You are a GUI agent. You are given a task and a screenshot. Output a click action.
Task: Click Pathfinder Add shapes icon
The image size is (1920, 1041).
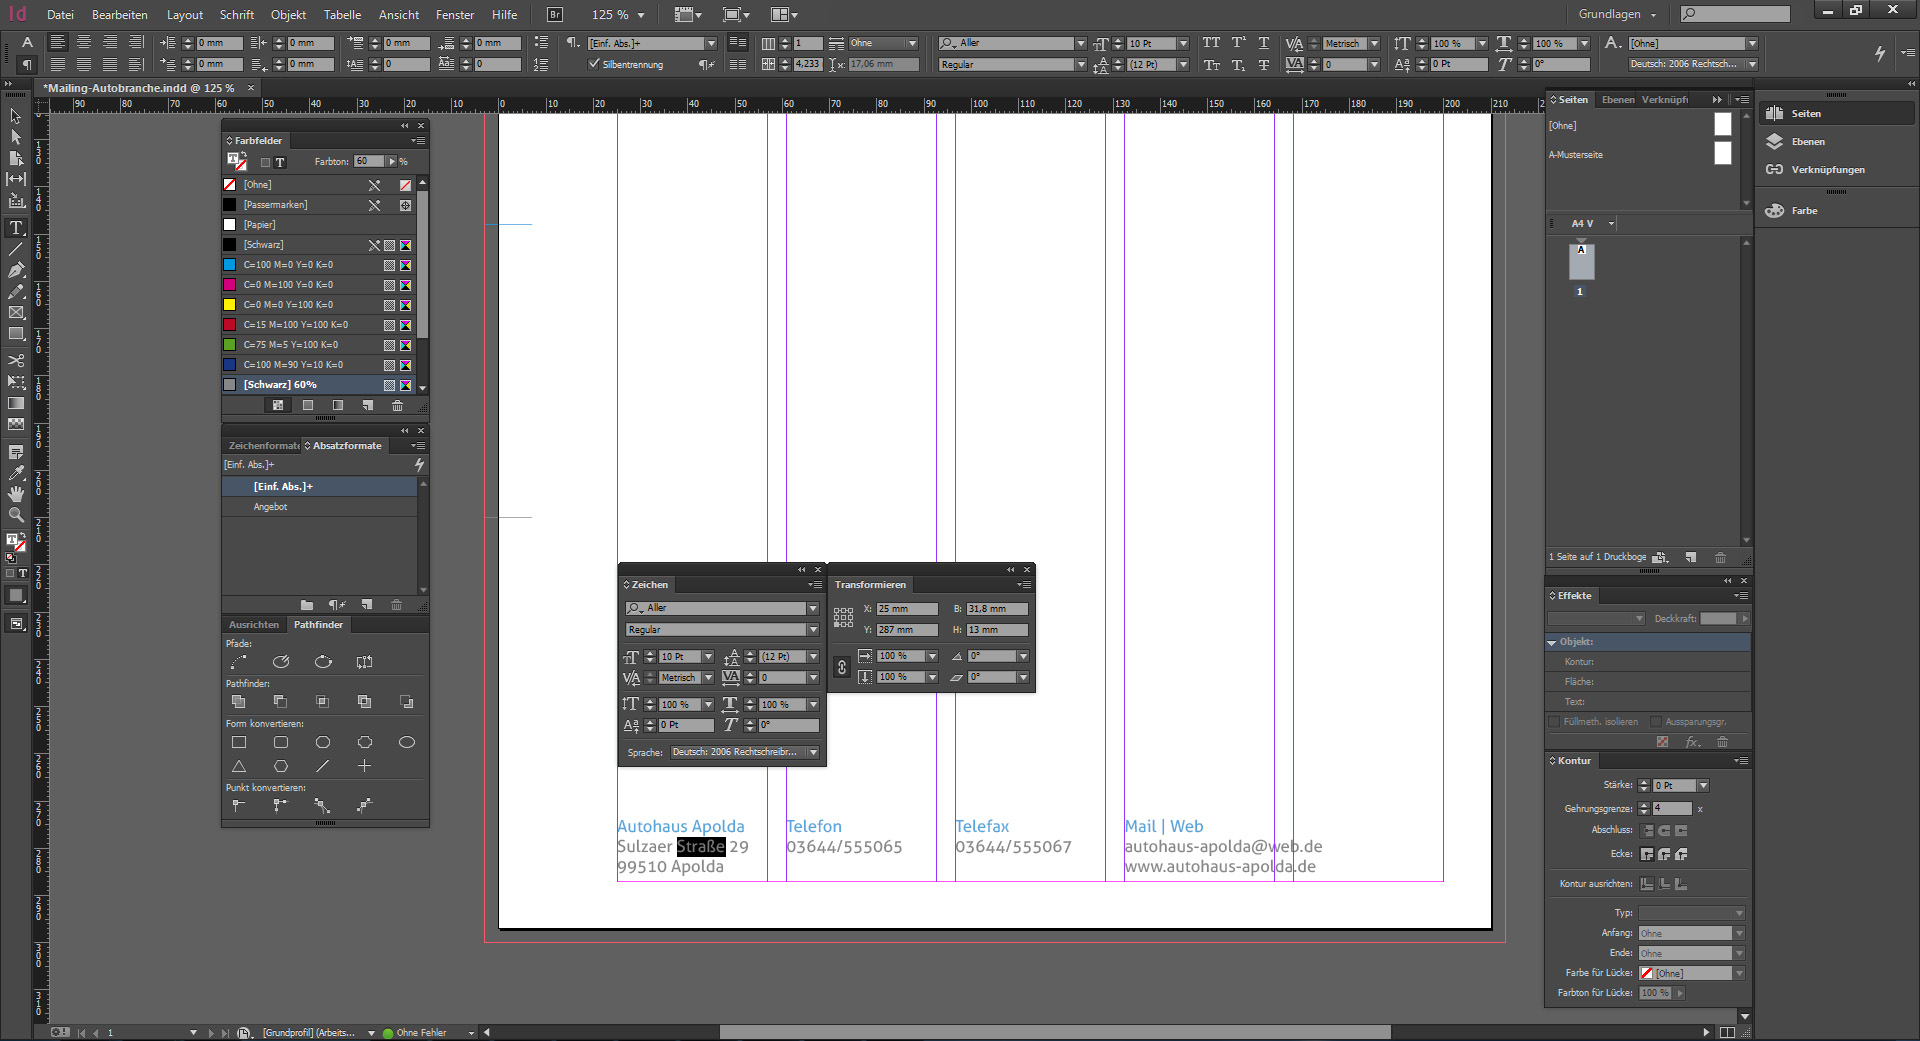coord(239,702)
